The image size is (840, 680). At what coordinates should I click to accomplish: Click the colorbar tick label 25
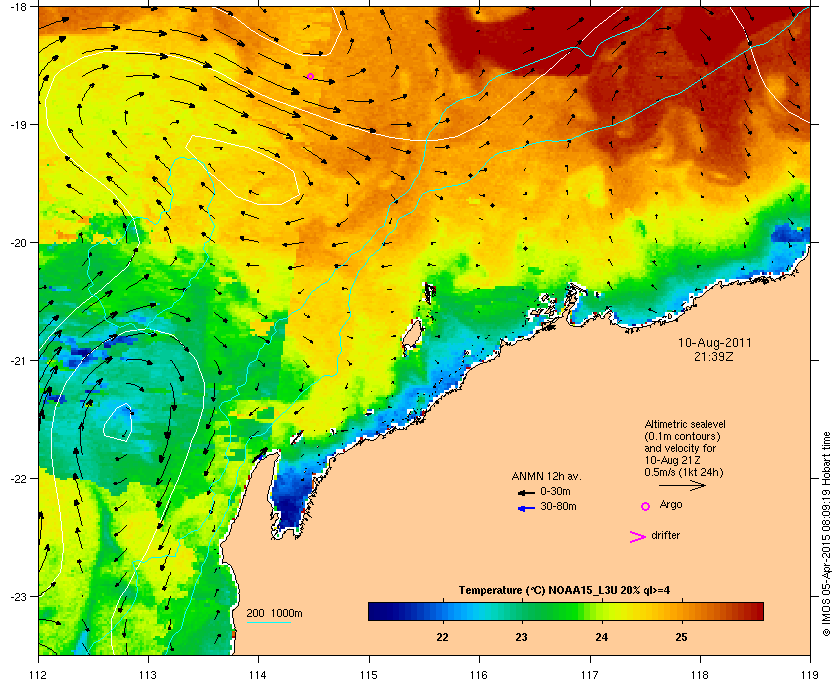coord(681,637)
